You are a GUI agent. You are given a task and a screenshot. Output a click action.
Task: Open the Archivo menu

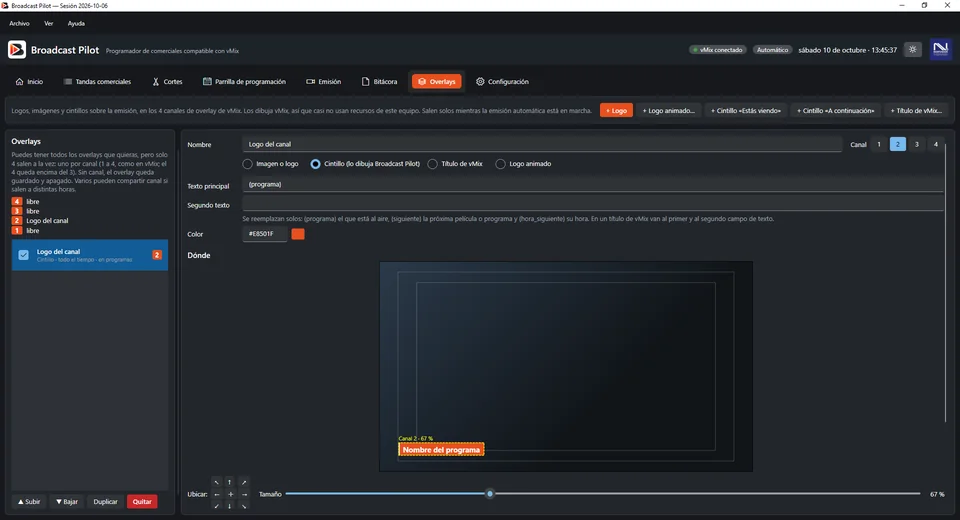tap(19, 23)
